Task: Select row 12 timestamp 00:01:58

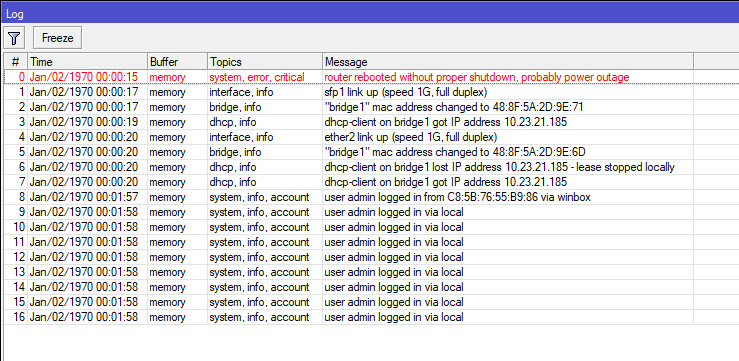Action: 84,257
